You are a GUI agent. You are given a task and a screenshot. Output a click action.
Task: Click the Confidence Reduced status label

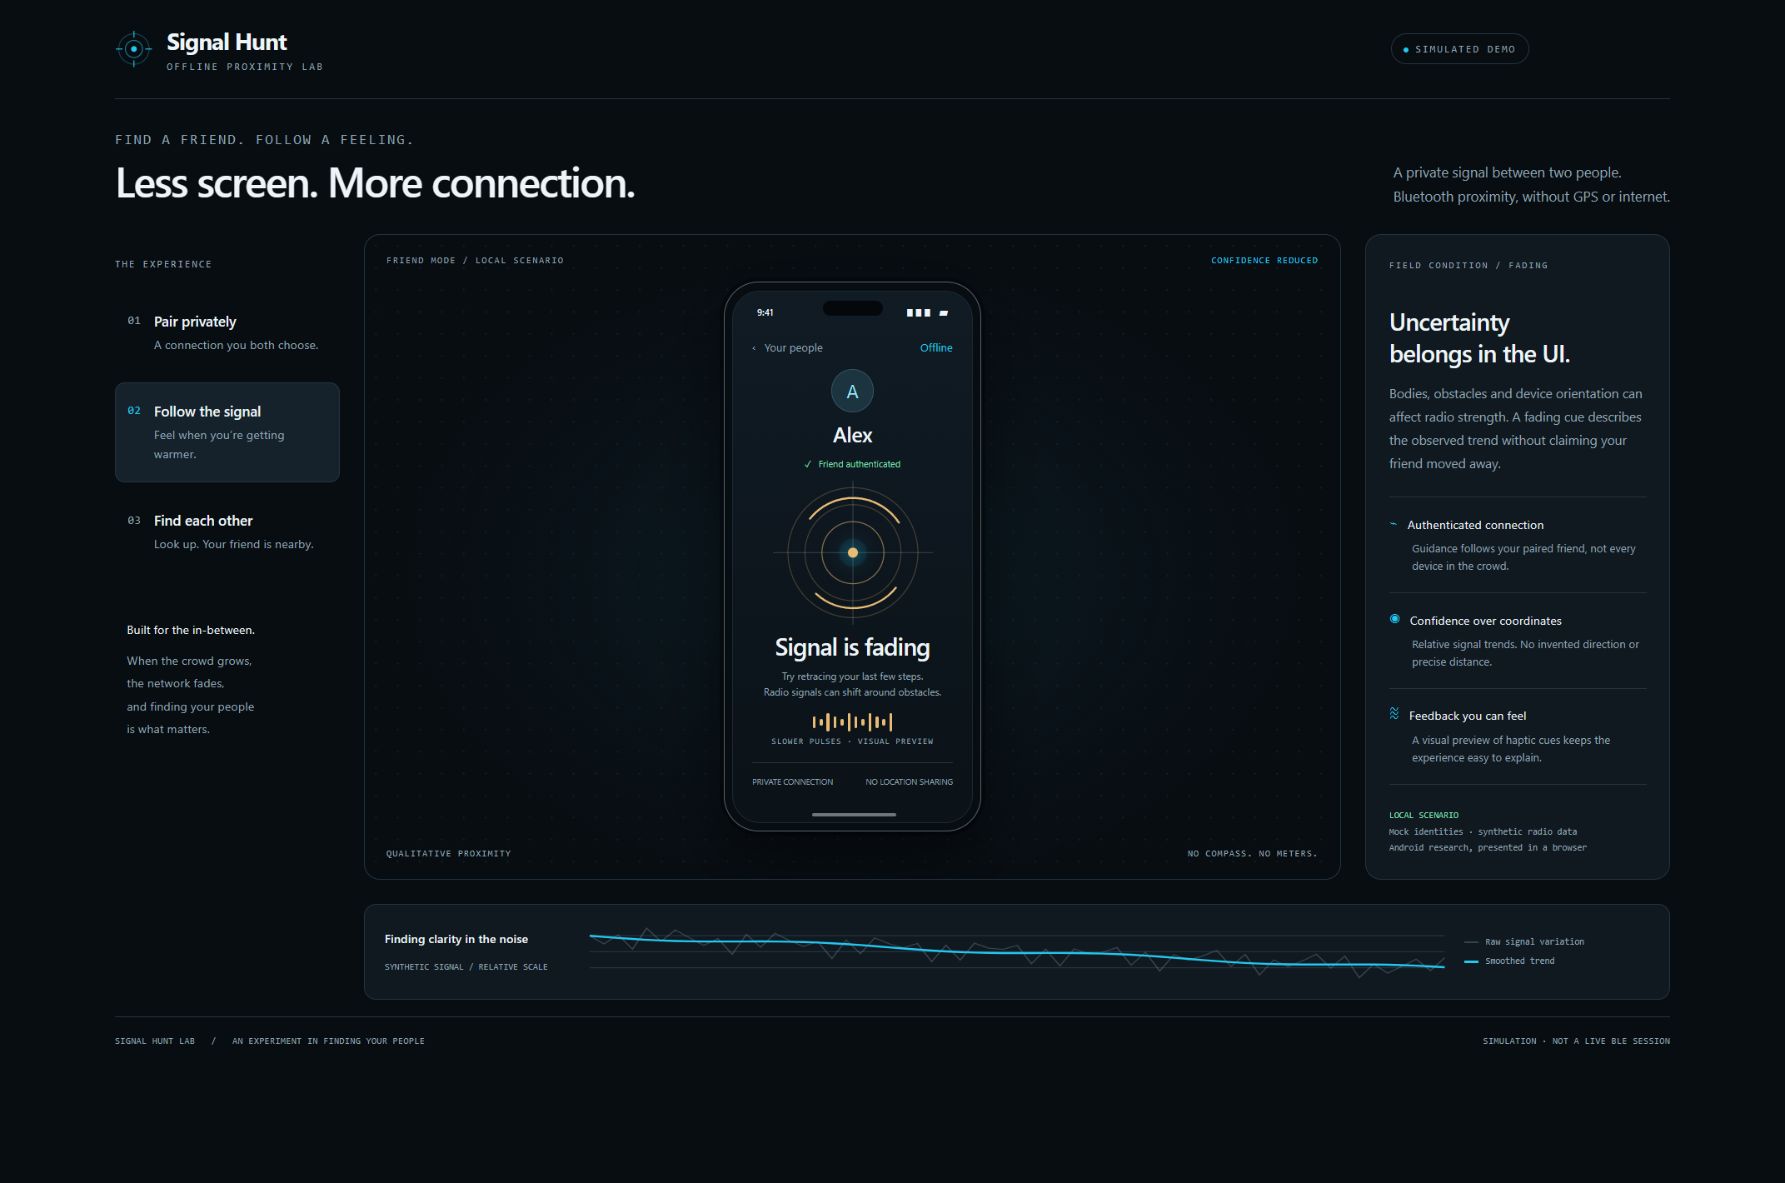pyautogui.click(x=1264, y=260)
